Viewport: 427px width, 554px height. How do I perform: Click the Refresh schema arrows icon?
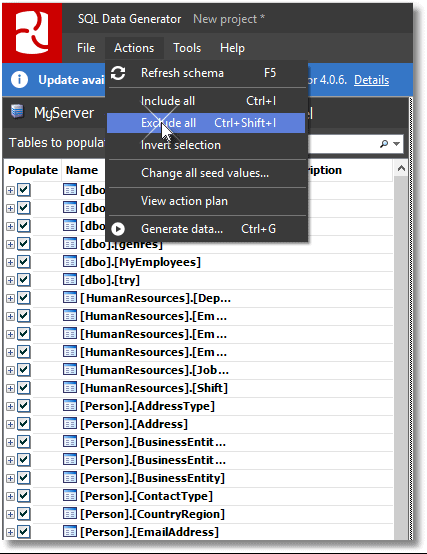(x=118, y=73)
